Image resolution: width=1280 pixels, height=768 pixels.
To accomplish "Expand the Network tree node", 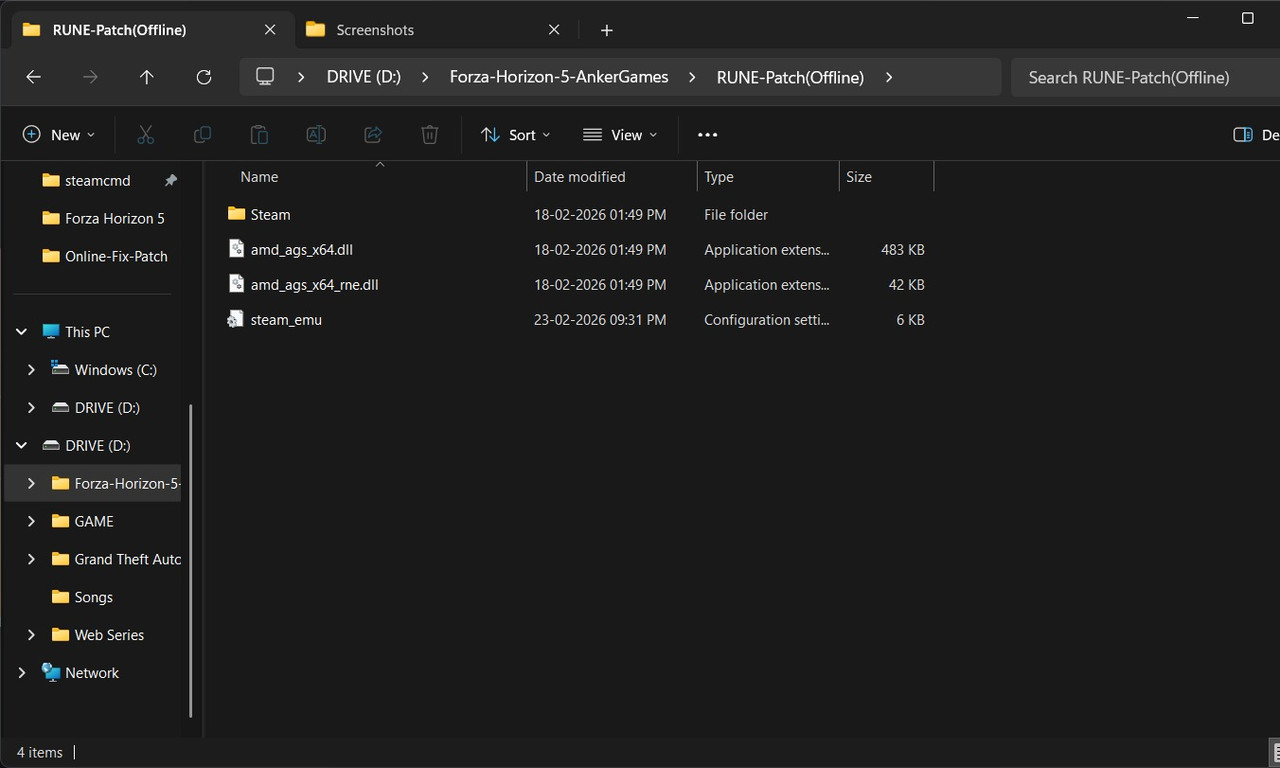I will click(x=22, y=673).
